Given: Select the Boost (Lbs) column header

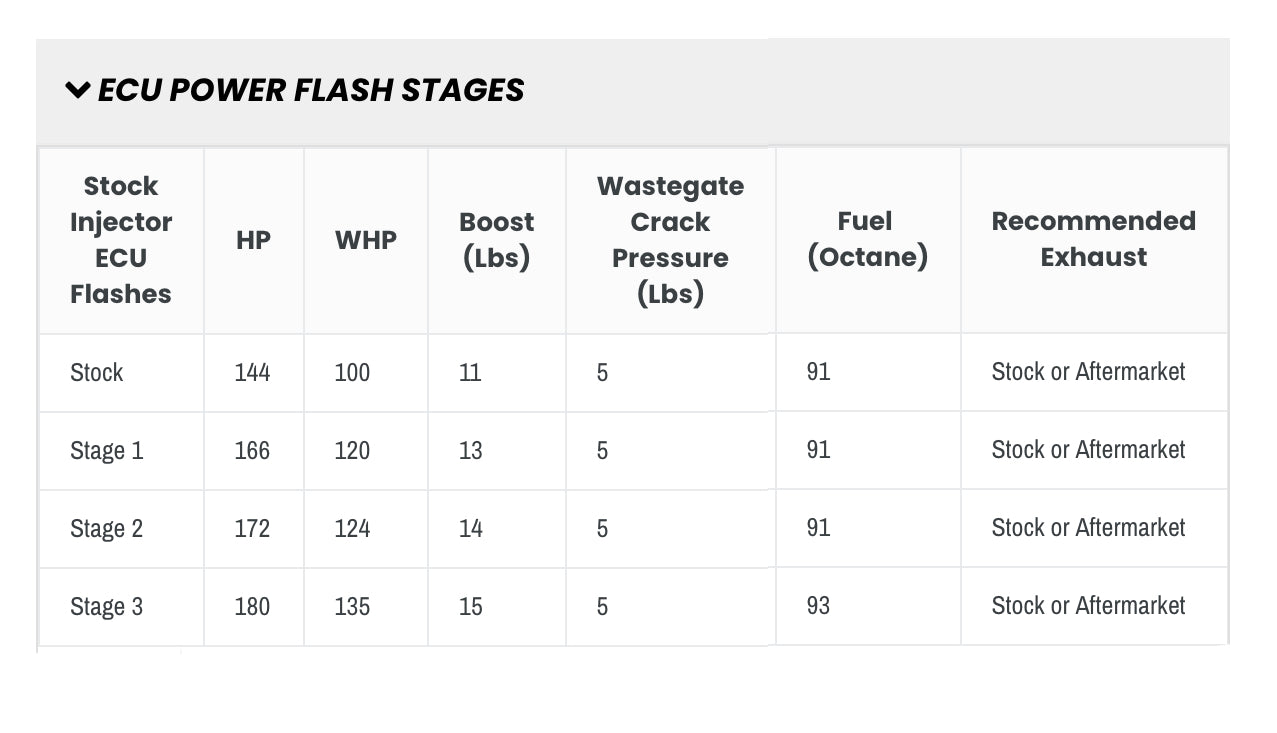Looking at the screenshot, I should point(496,240).
